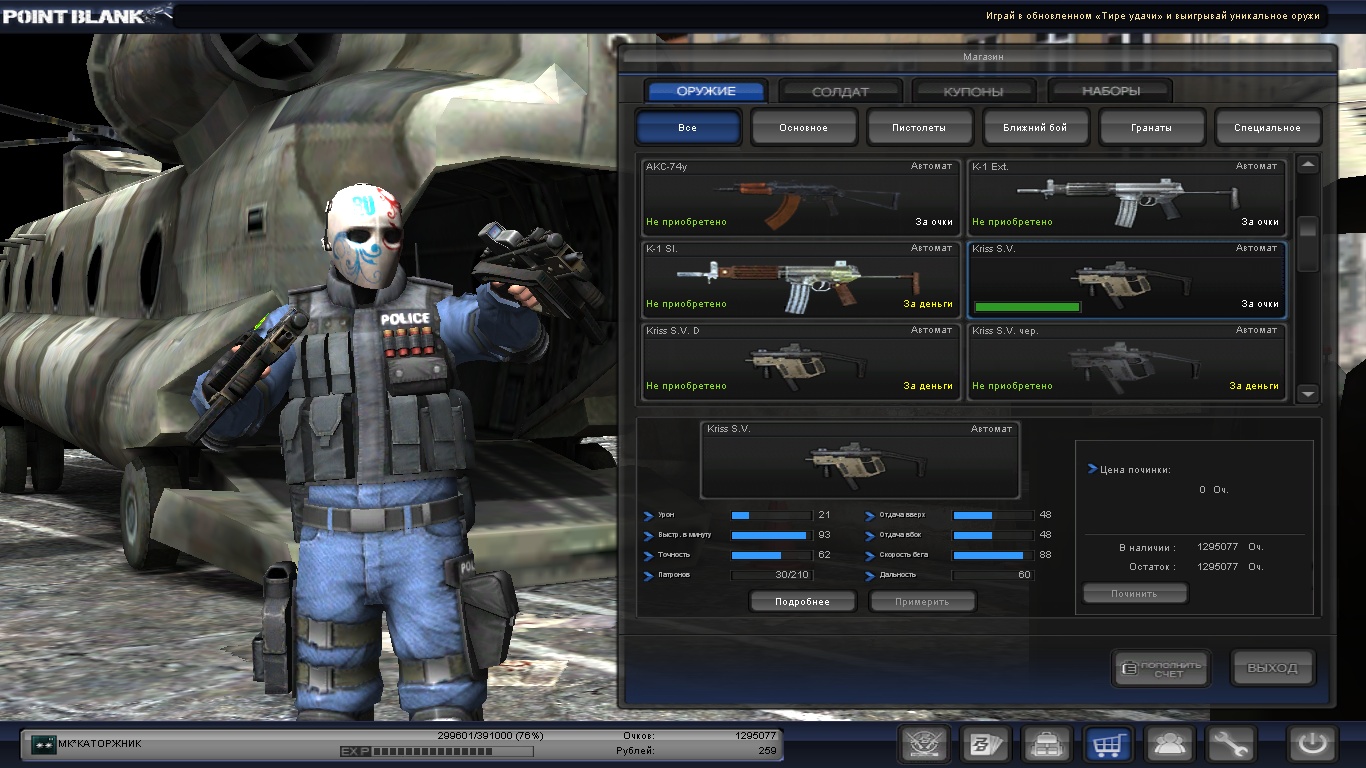The width and height of the screenshot is (1366, 768).
Task: Click the Дальность 60 value
Action: (x=1024, y=575)
